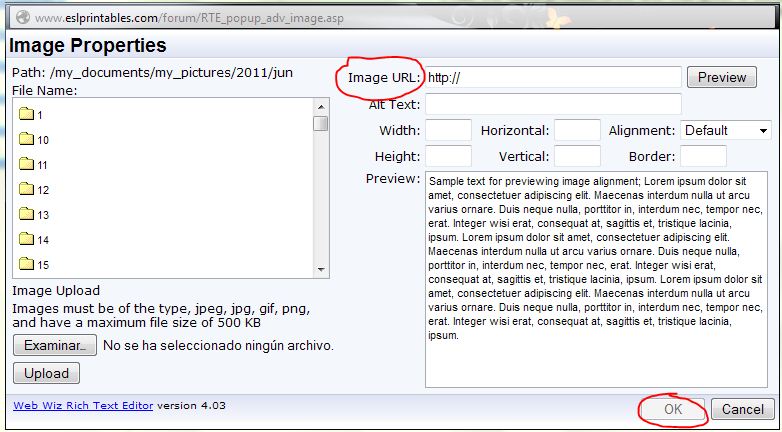Open folder icon for folder 13
This screenshot has width=782, height=432.
[x=26, y=215]
